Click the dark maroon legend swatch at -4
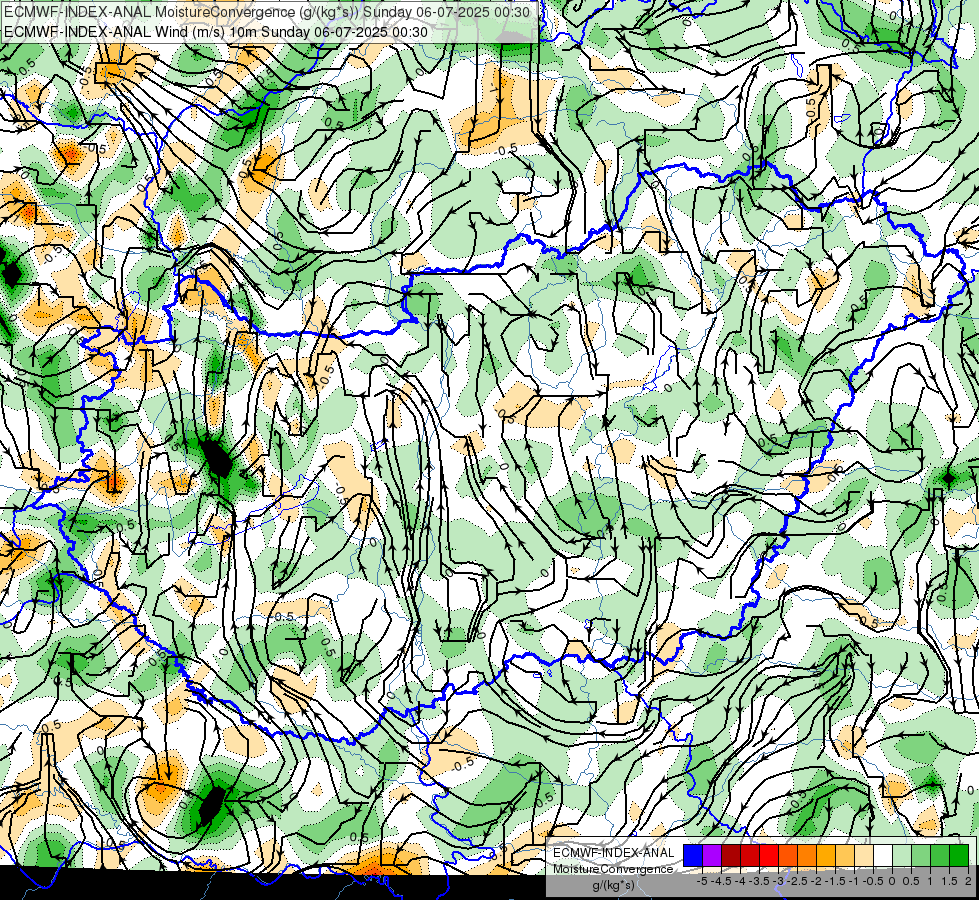This screenshot has width=979, height=900. [731, 856]
